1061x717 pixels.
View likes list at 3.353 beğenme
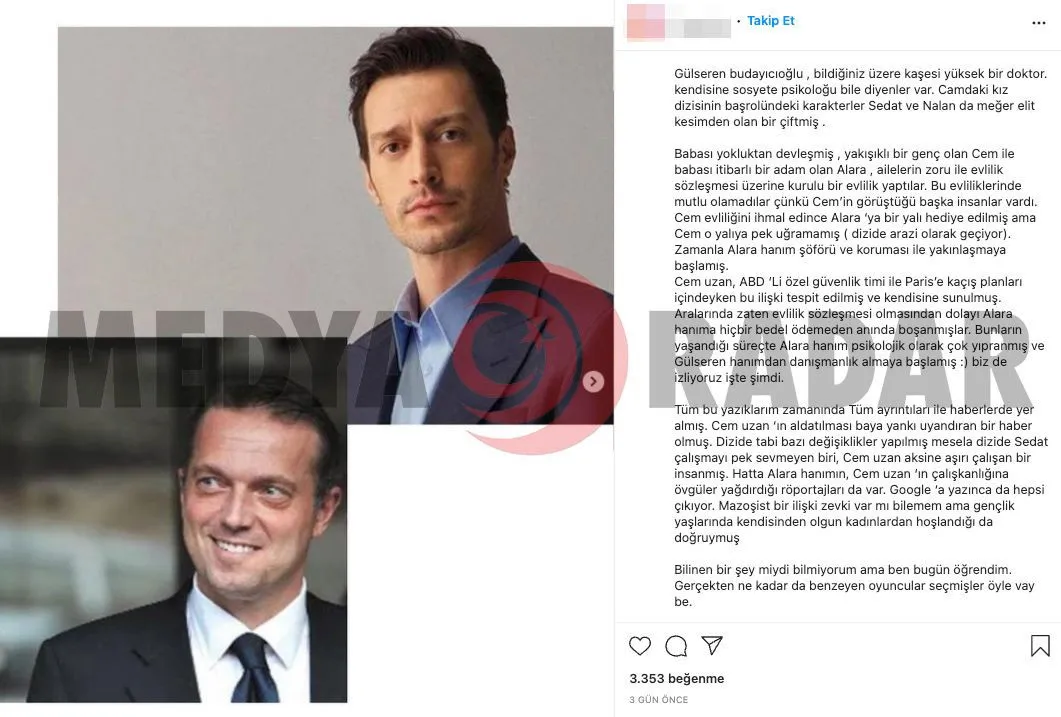pos(677,678)
